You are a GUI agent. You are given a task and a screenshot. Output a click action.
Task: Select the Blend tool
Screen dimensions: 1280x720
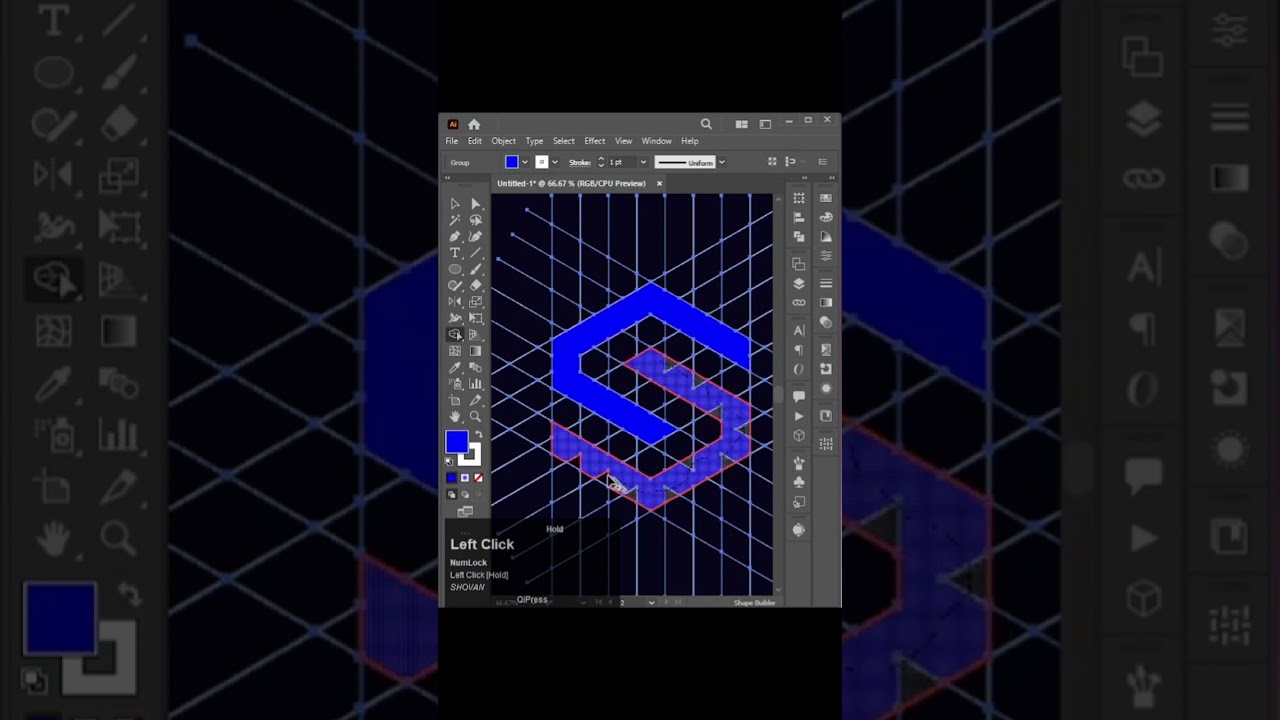(x=475, y=367)
